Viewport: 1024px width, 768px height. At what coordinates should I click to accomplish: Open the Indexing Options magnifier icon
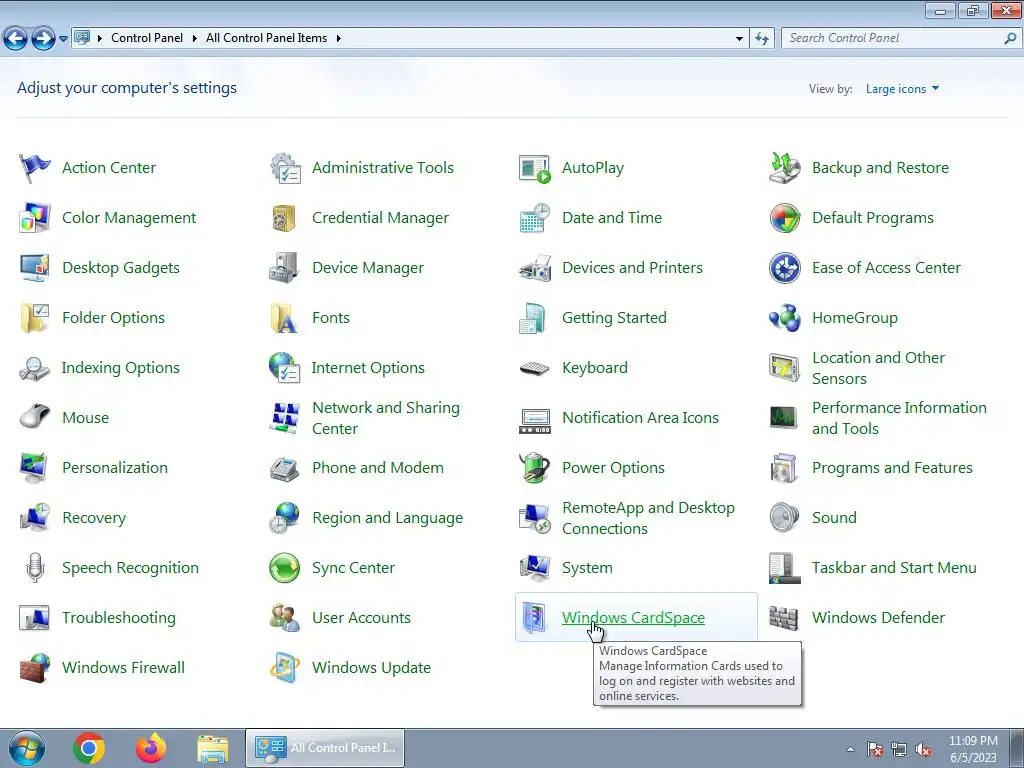(35, 368)
